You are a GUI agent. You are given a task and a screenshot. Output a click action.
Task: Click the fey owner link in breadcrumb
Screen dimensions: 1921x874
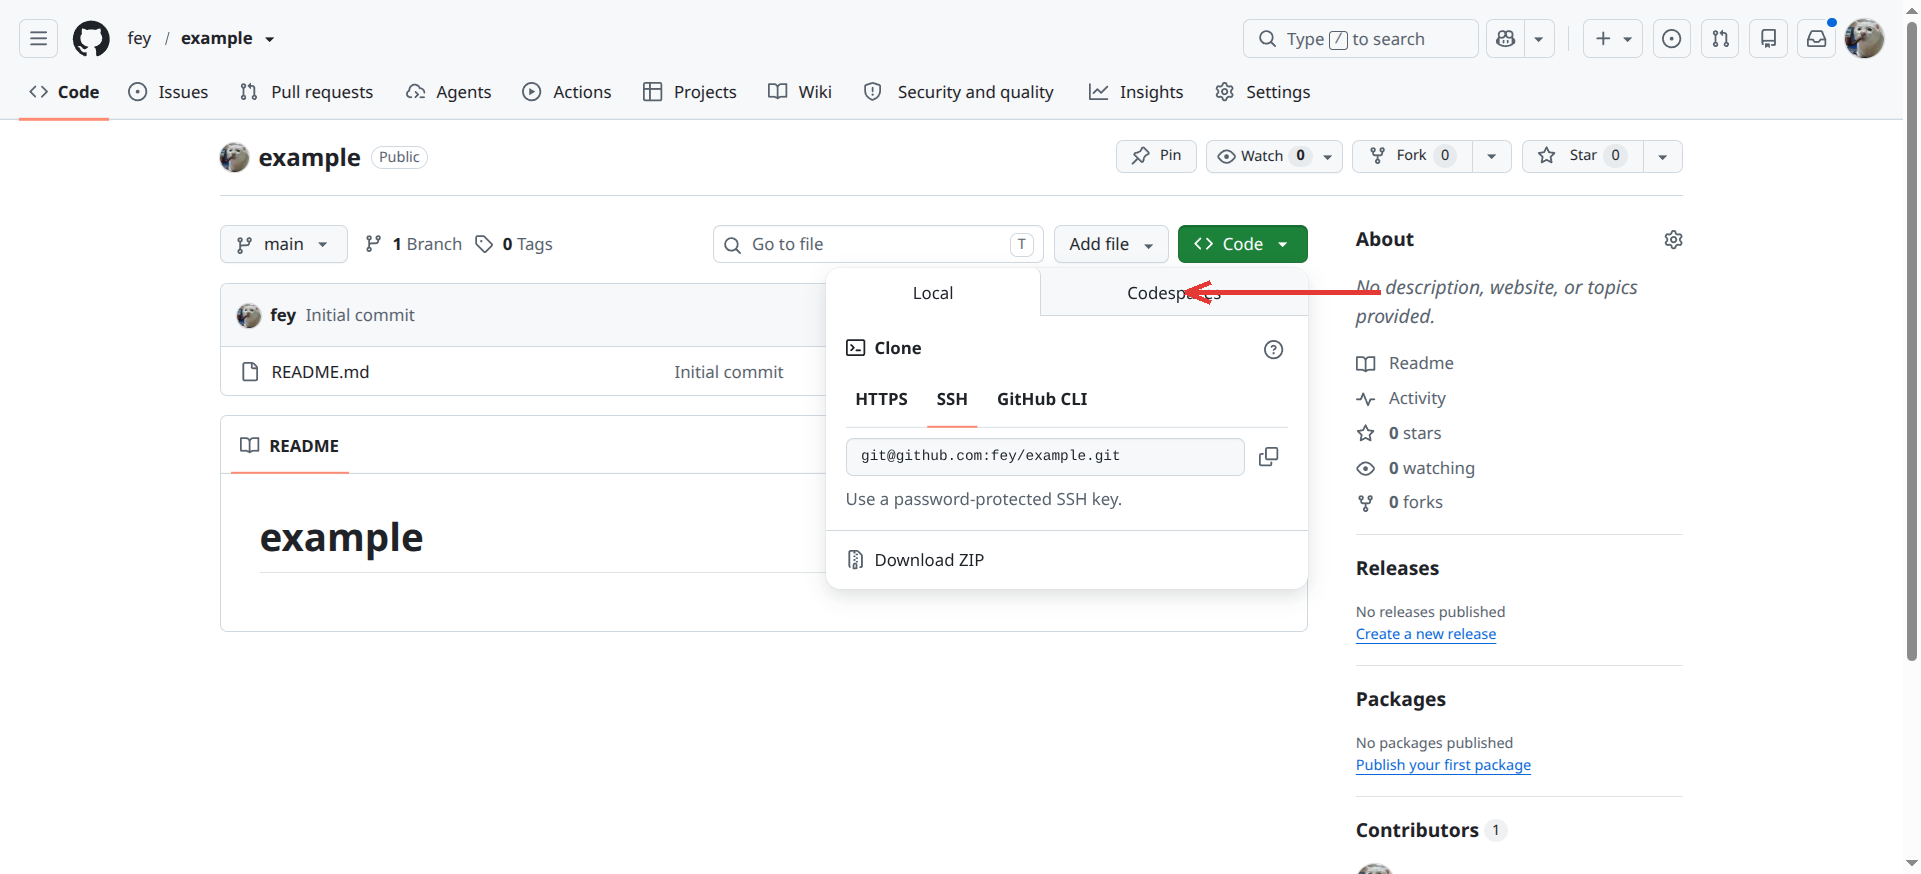tap(139, 38)
